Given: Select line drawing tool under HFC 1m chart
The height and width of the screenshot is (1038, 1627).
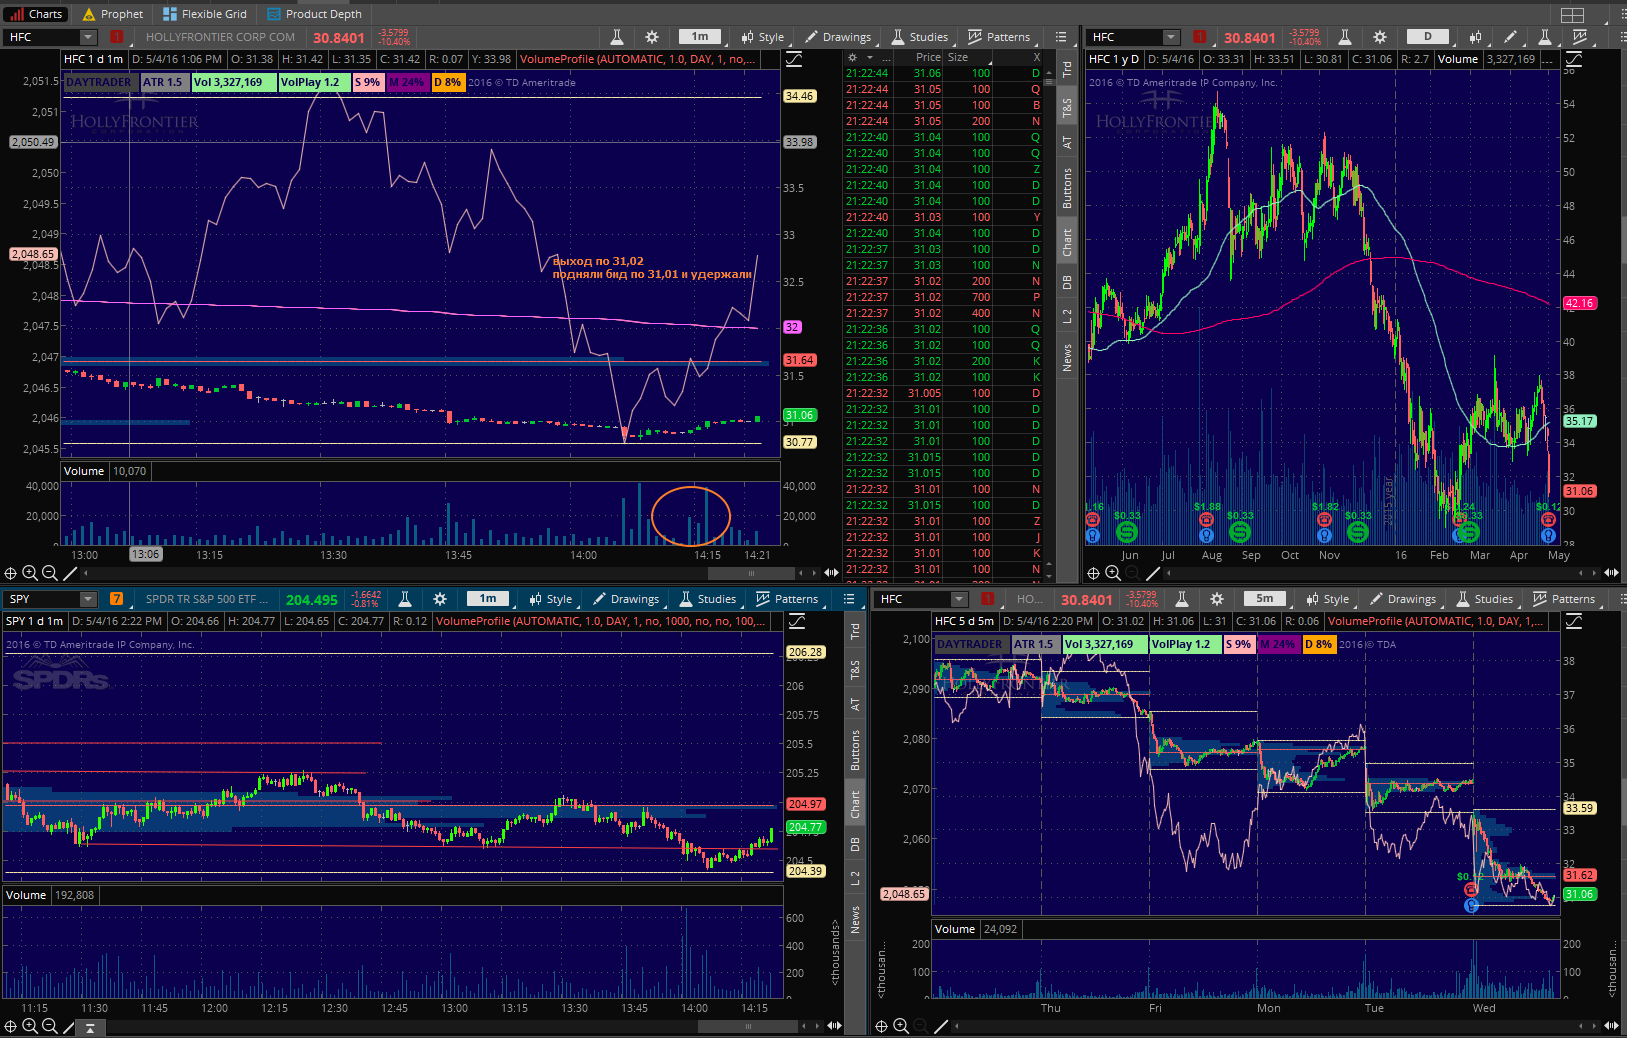Looking at the screenshot, I should click(x=70, y=573).
